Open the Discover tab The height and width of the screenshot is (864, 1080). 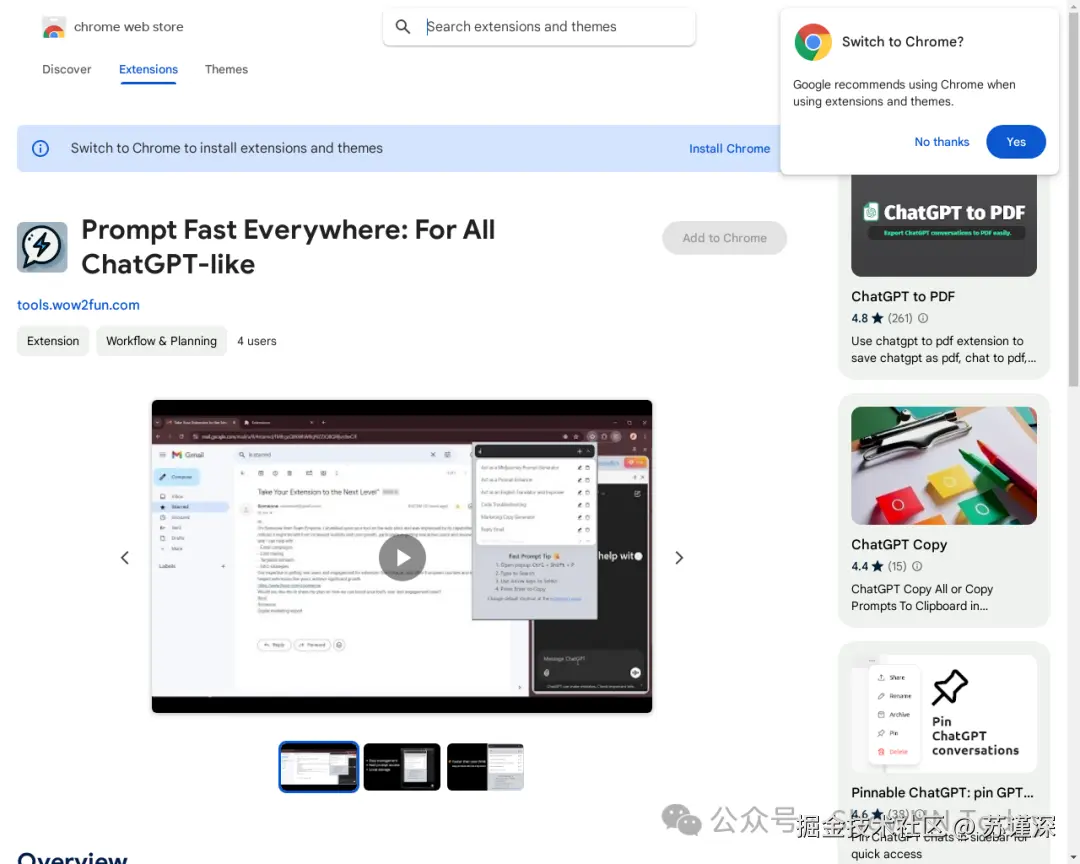[x=67, y=70]
